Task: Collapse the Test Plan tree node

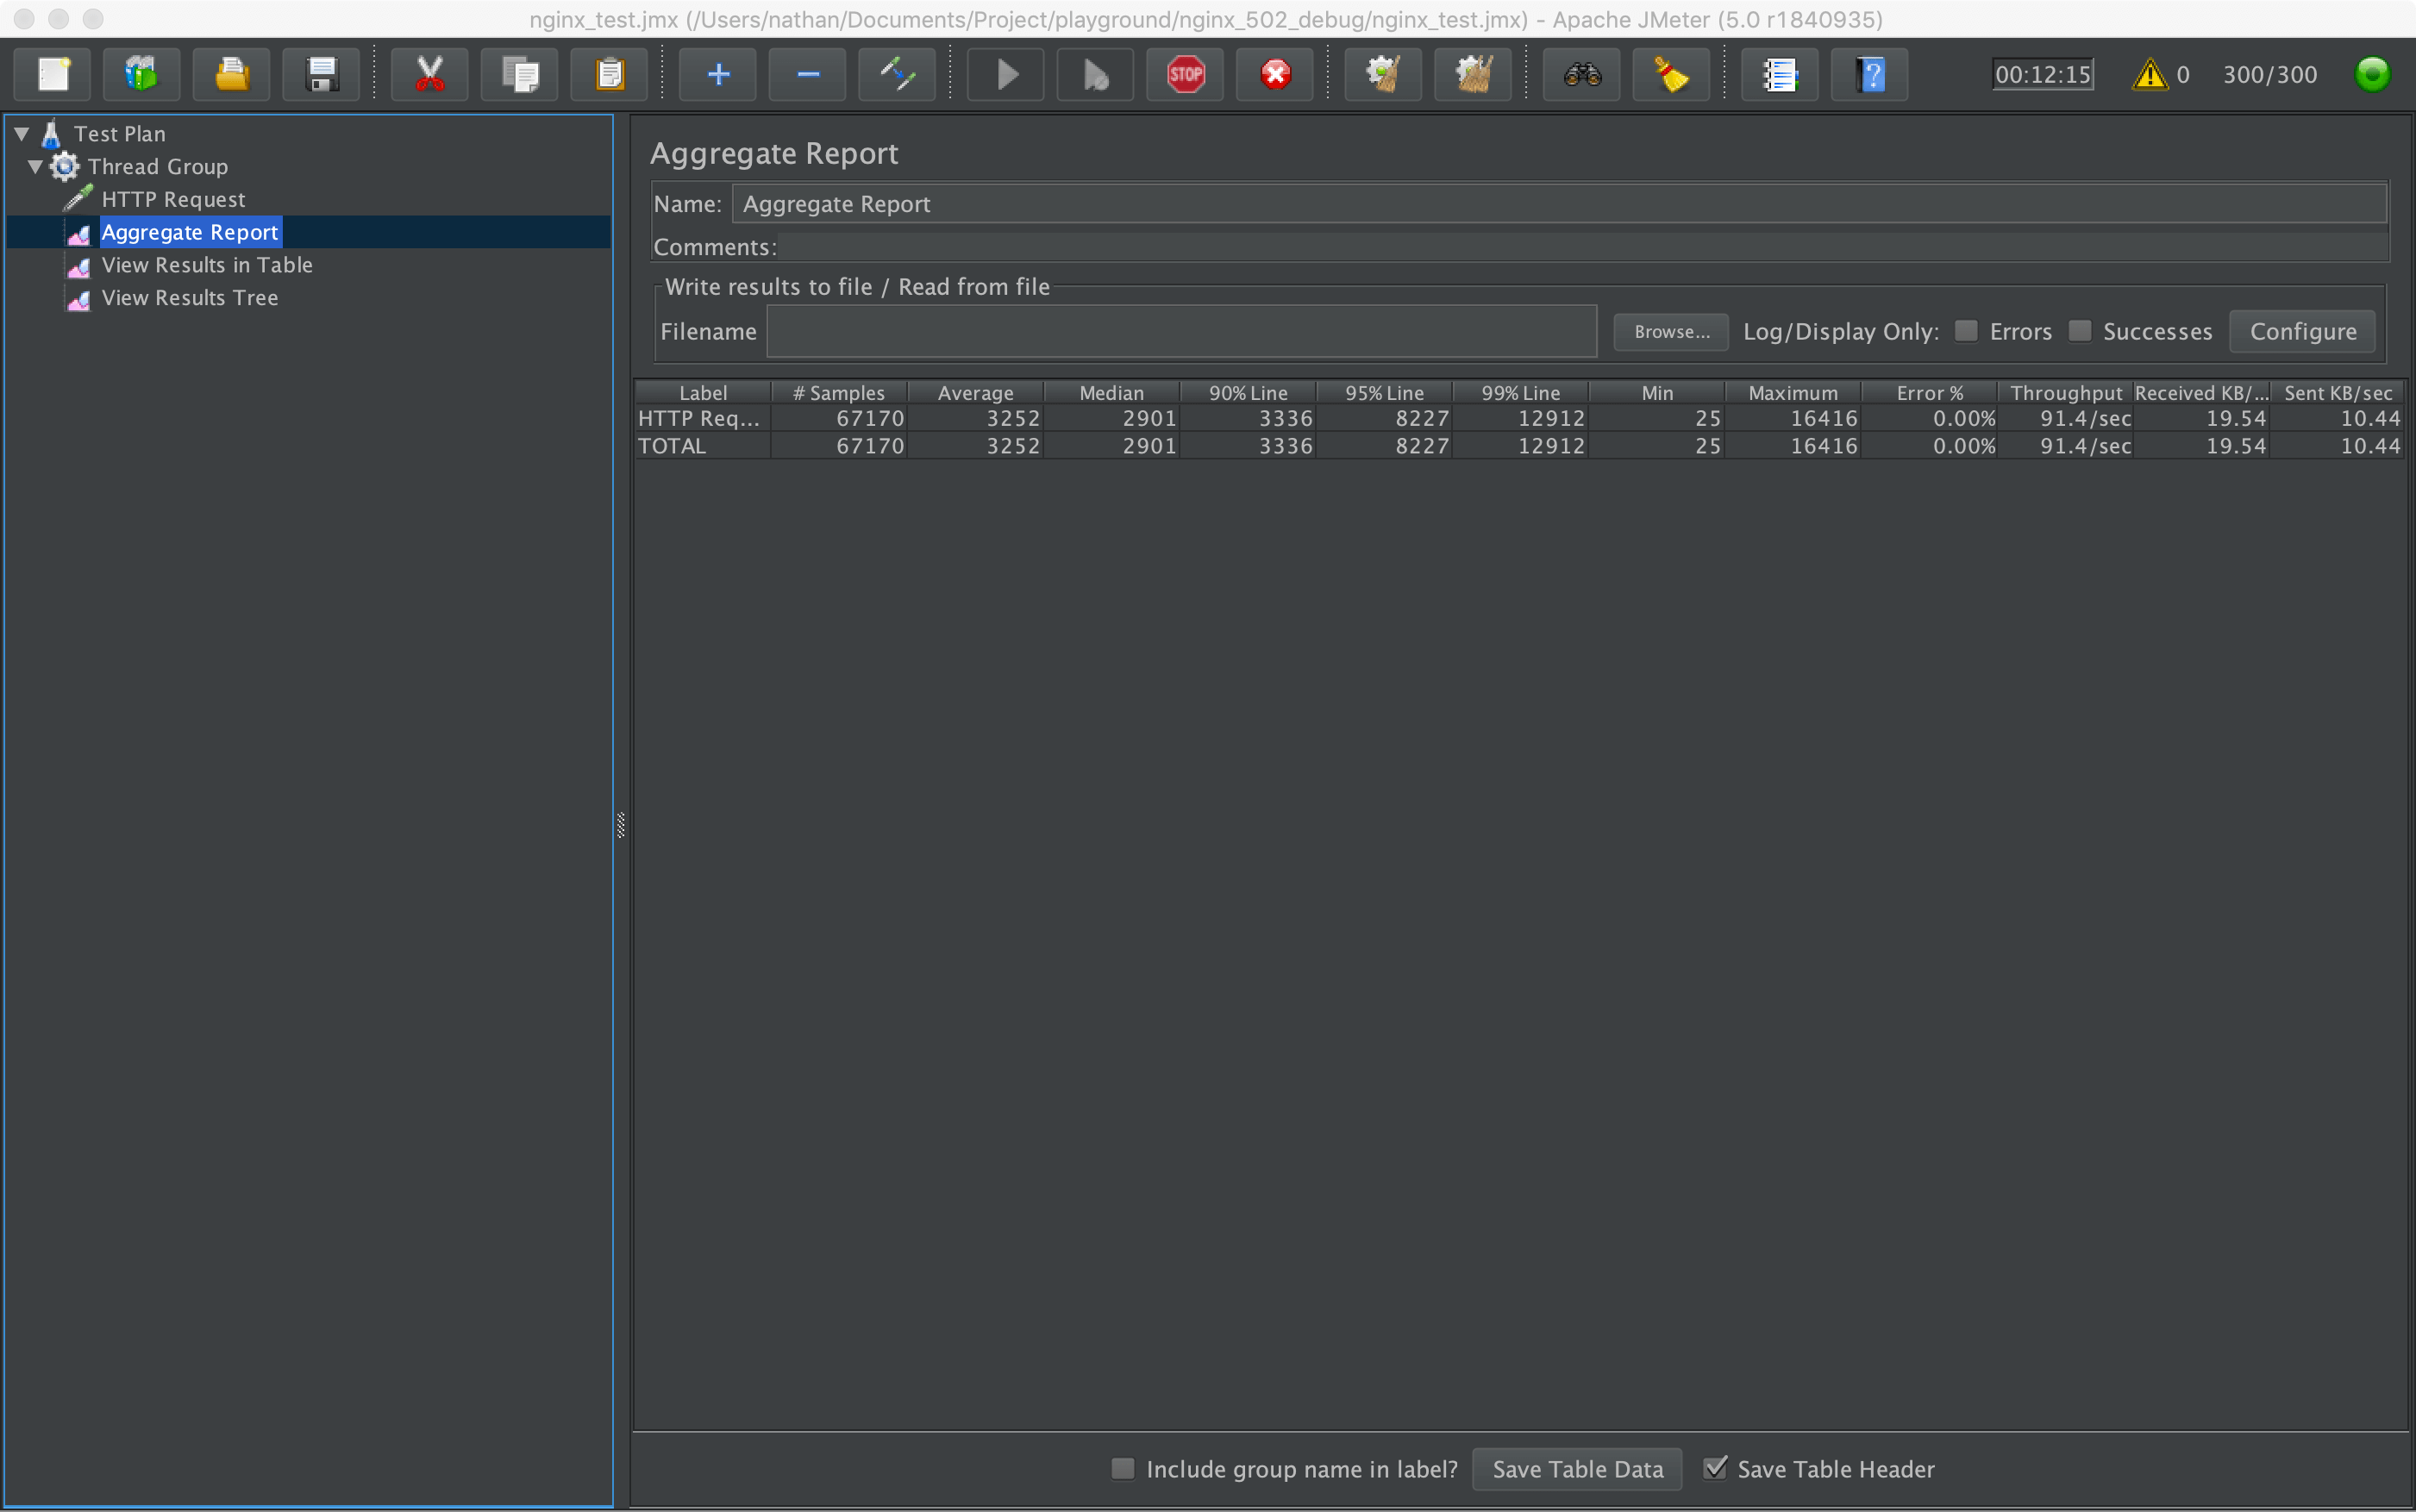Action: (x=21, y=133)
